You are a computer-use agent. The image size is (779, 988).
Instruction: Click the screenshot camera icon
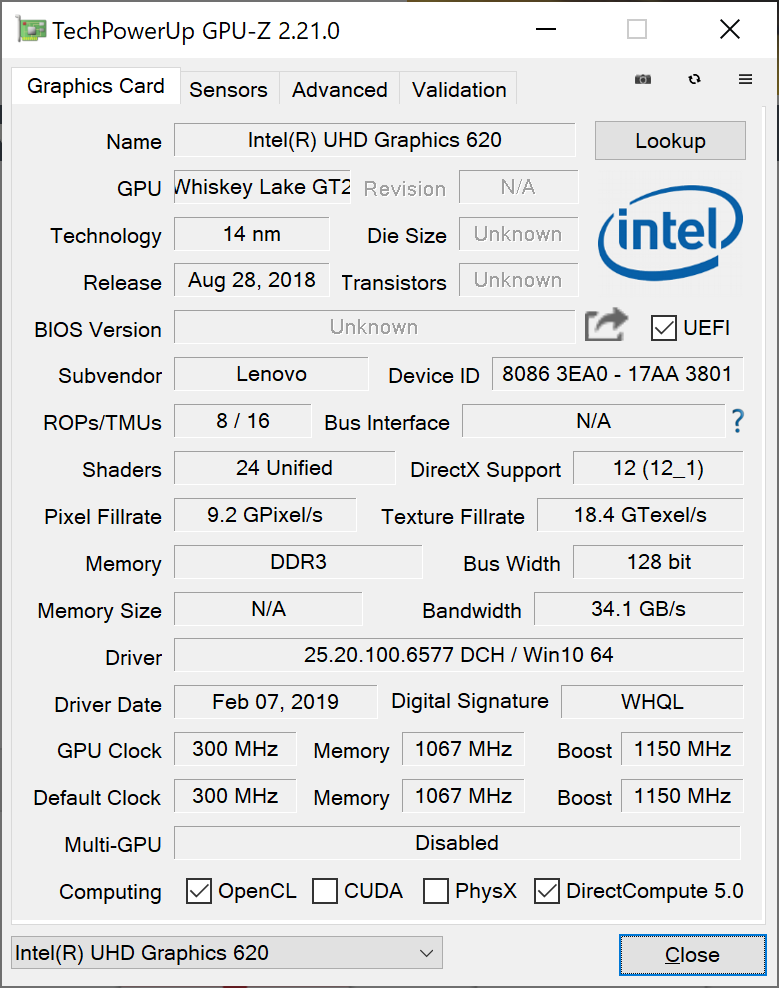pos(643,80)
